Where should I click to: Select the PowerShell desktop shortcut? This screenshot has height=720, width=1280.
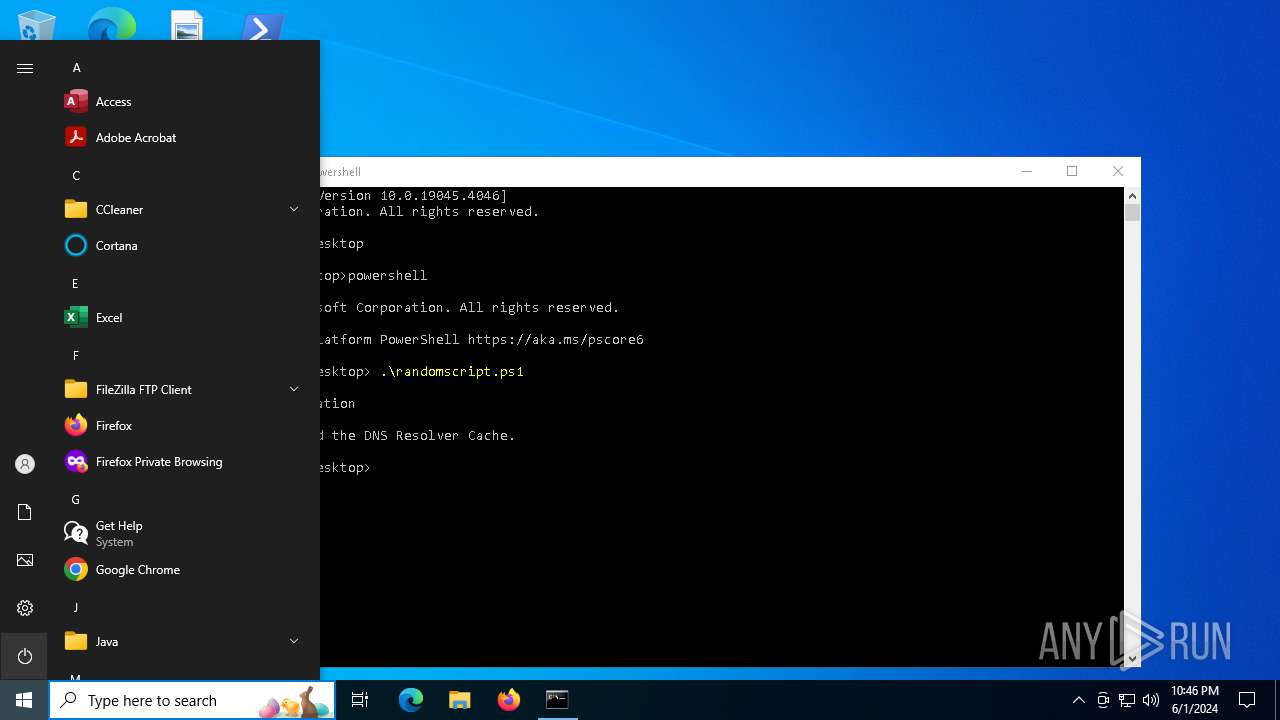tap(262, 24)
